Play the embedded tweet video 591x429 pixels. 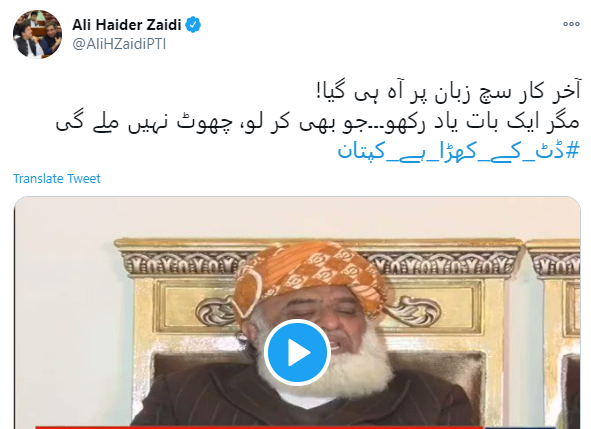tap(297, 352)
